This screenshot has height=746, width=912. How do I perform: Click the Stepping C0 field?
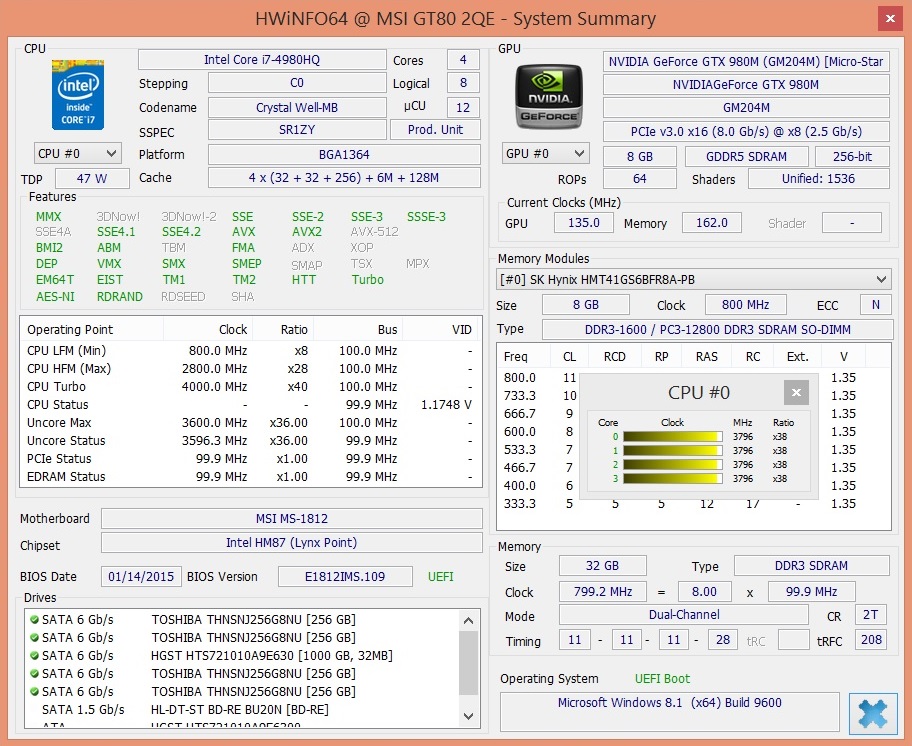click(297, 83)
